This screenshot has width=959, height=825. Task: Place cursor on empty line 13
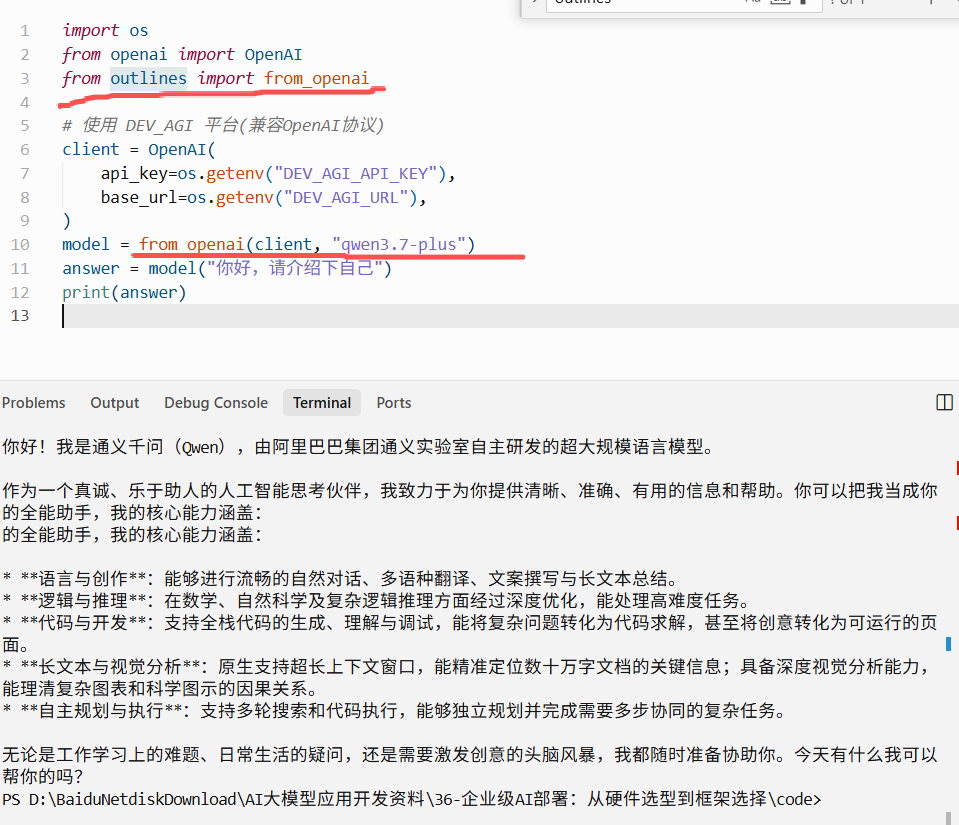(511, 316)
